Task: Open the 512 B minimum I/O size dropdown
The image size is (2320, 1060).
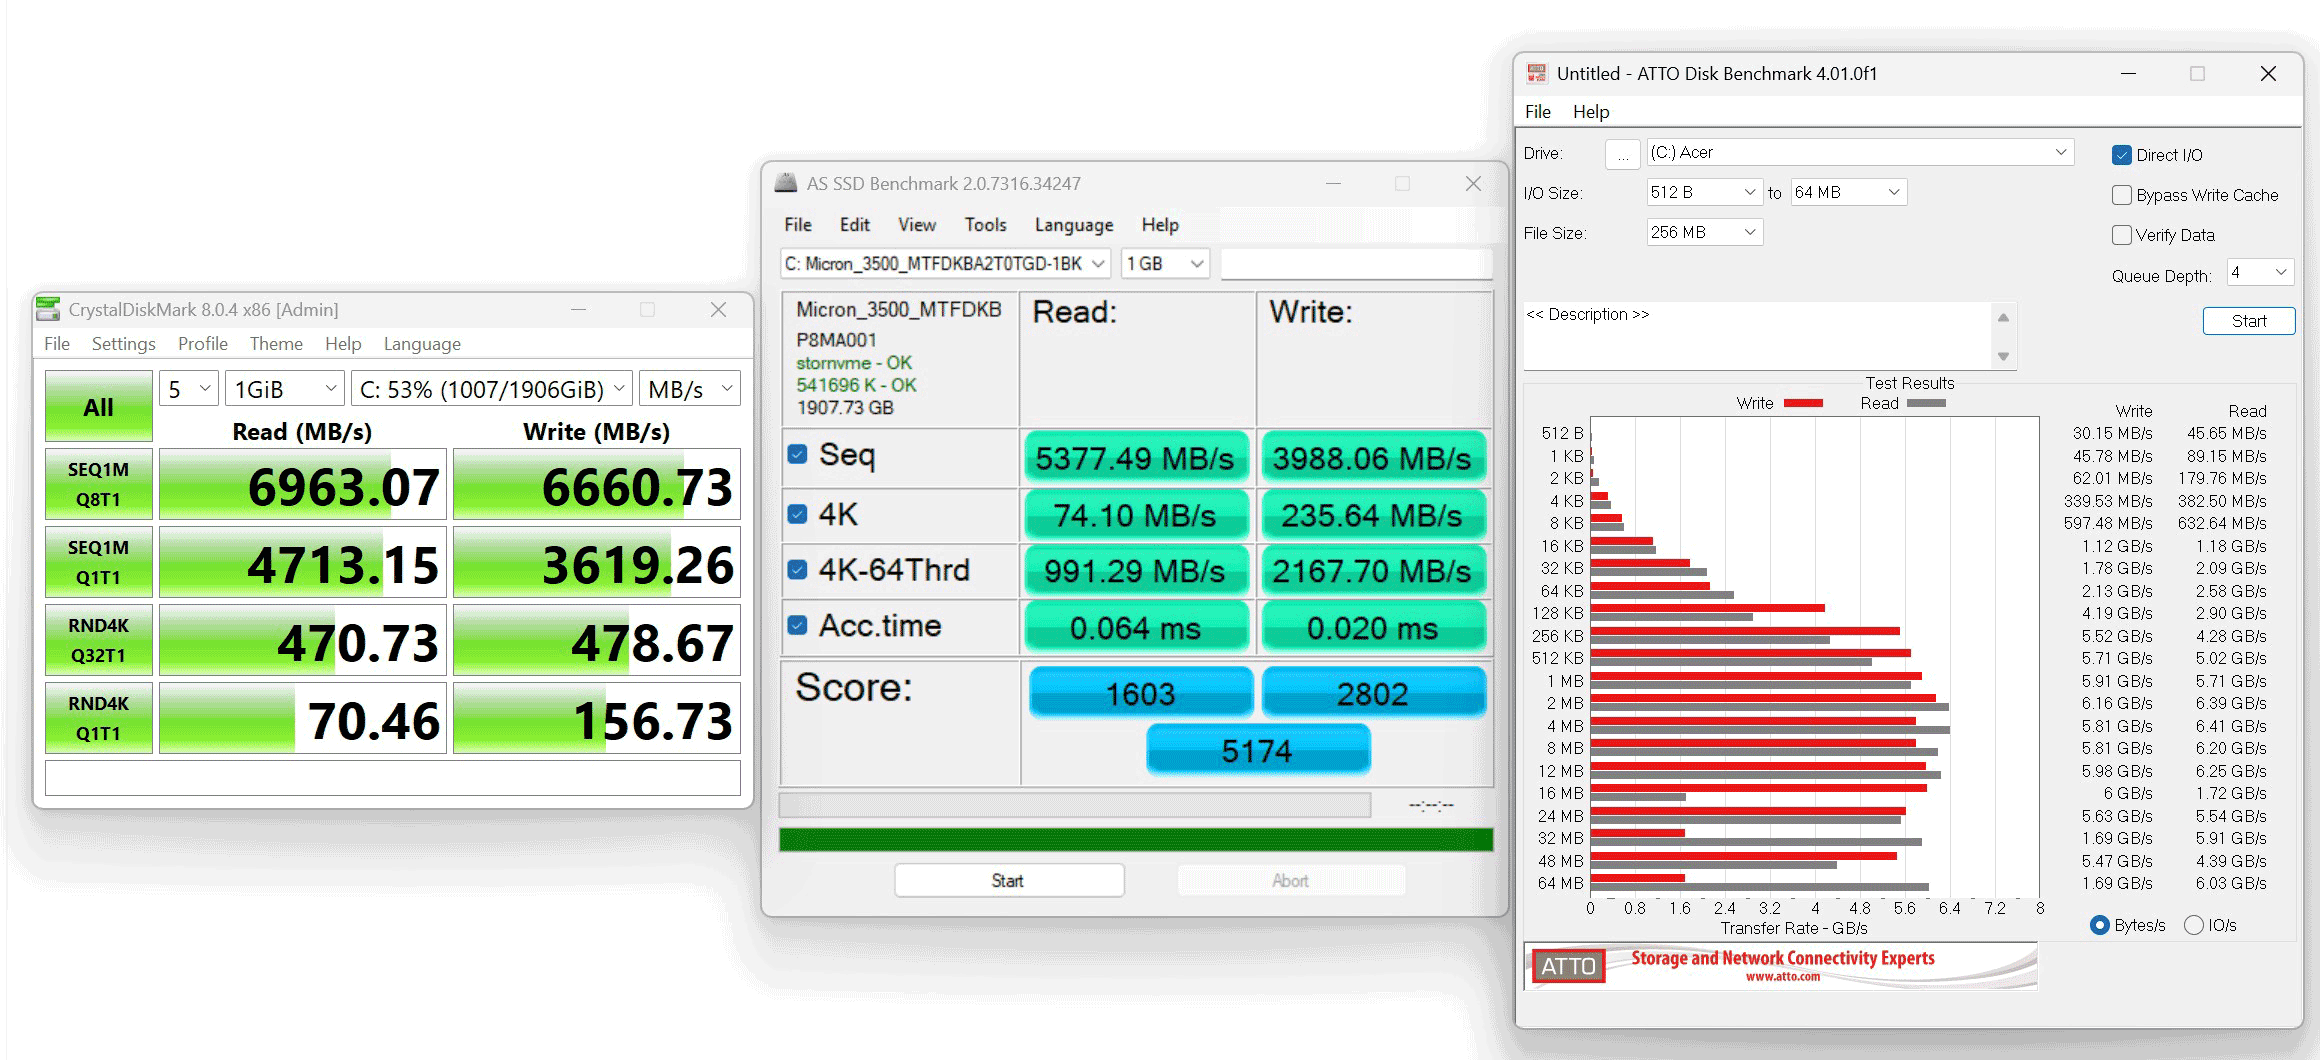Action: (1704, 192)
